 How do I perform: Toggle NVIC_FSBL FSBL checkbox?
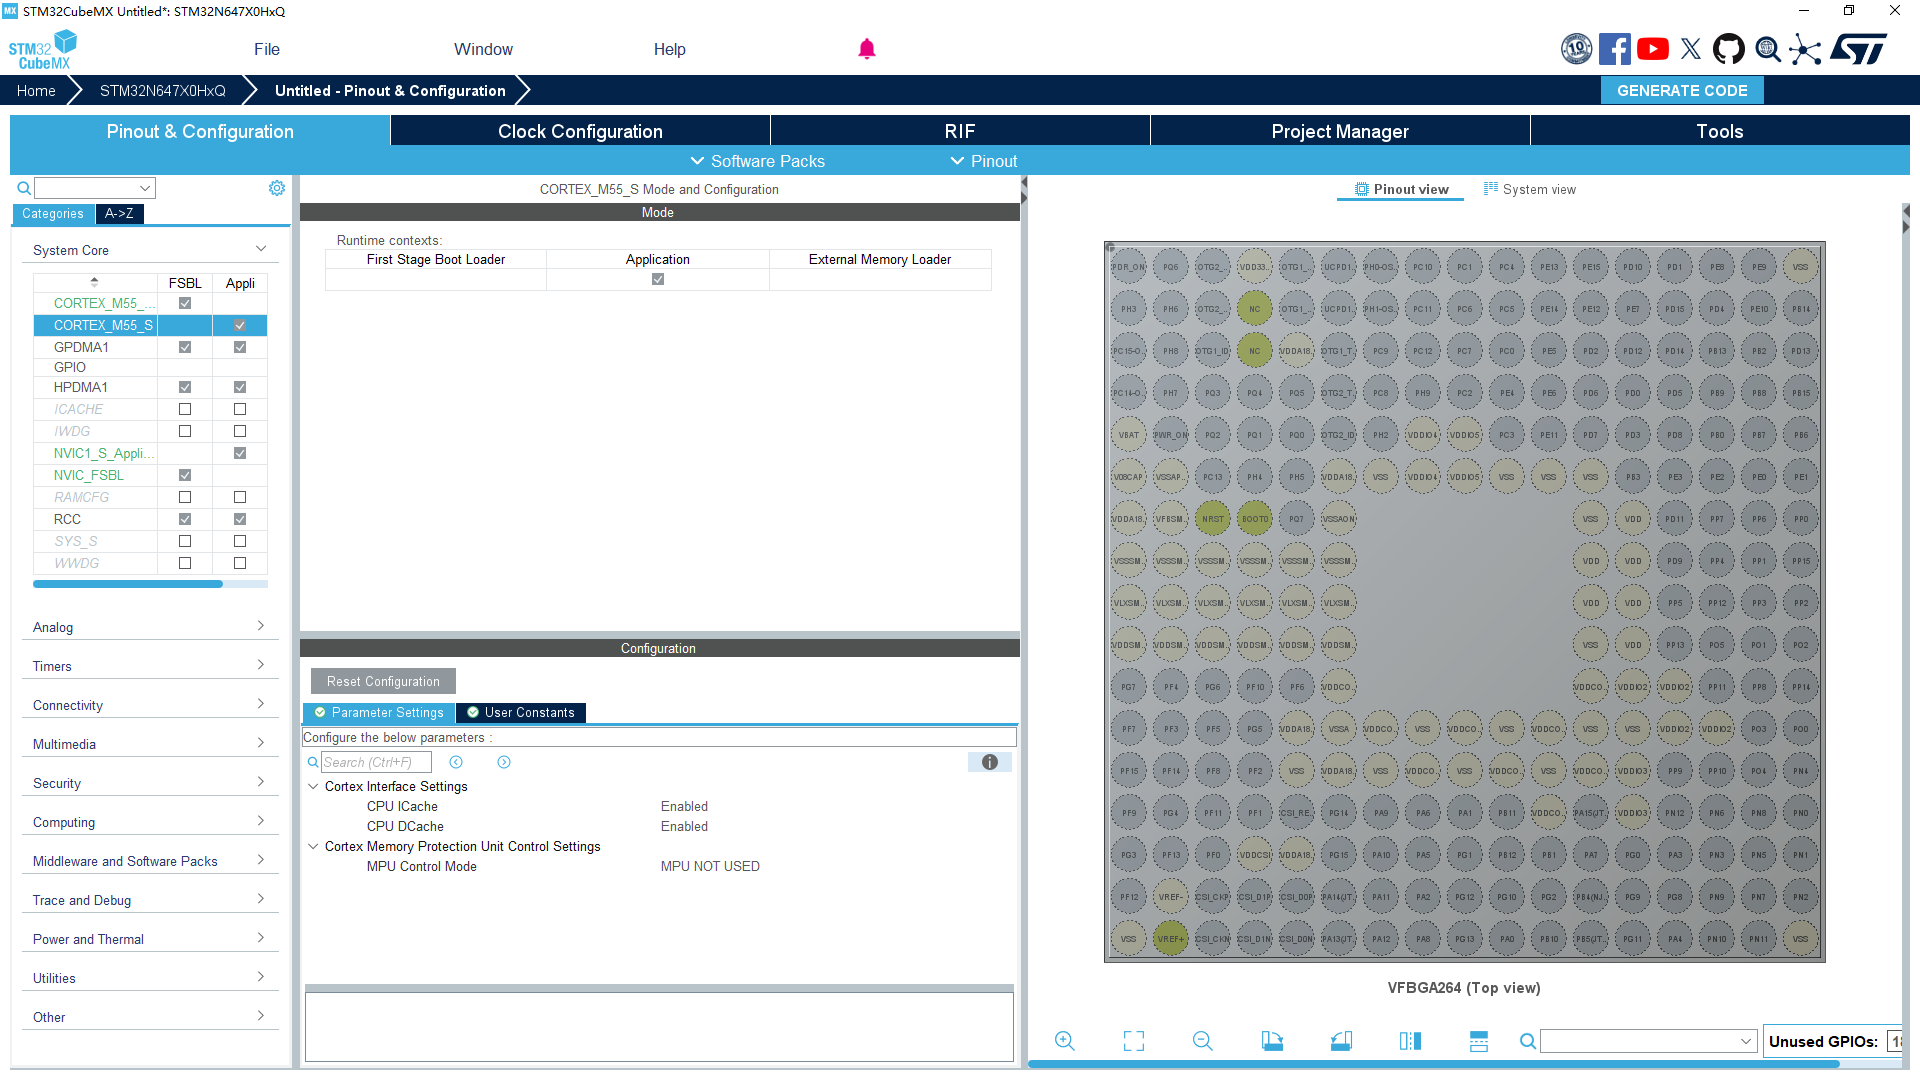pyautogui.click(x=185, y=475)
